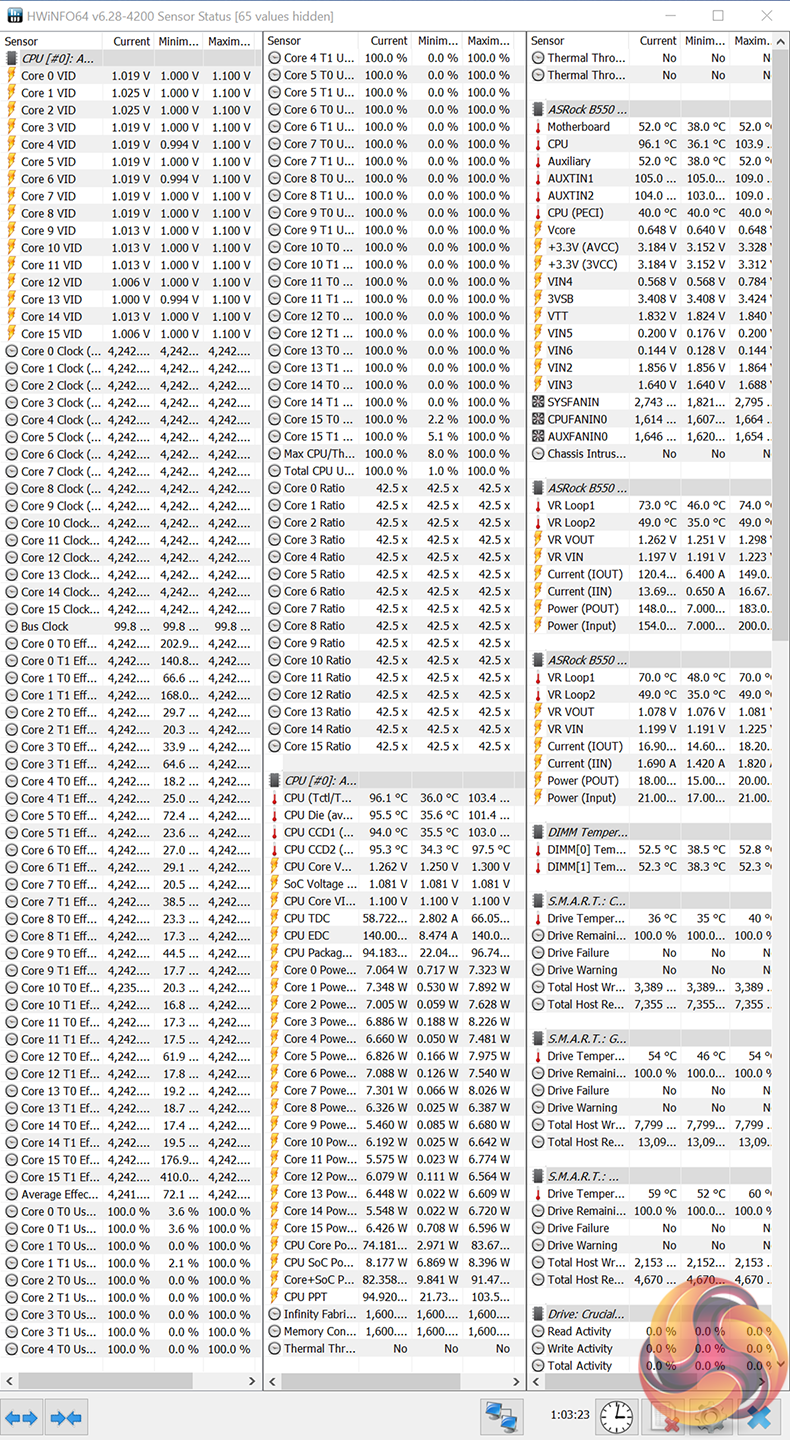
Task: Click the circle icon of Chassis Intrus... row
Action: coord(538,454)
